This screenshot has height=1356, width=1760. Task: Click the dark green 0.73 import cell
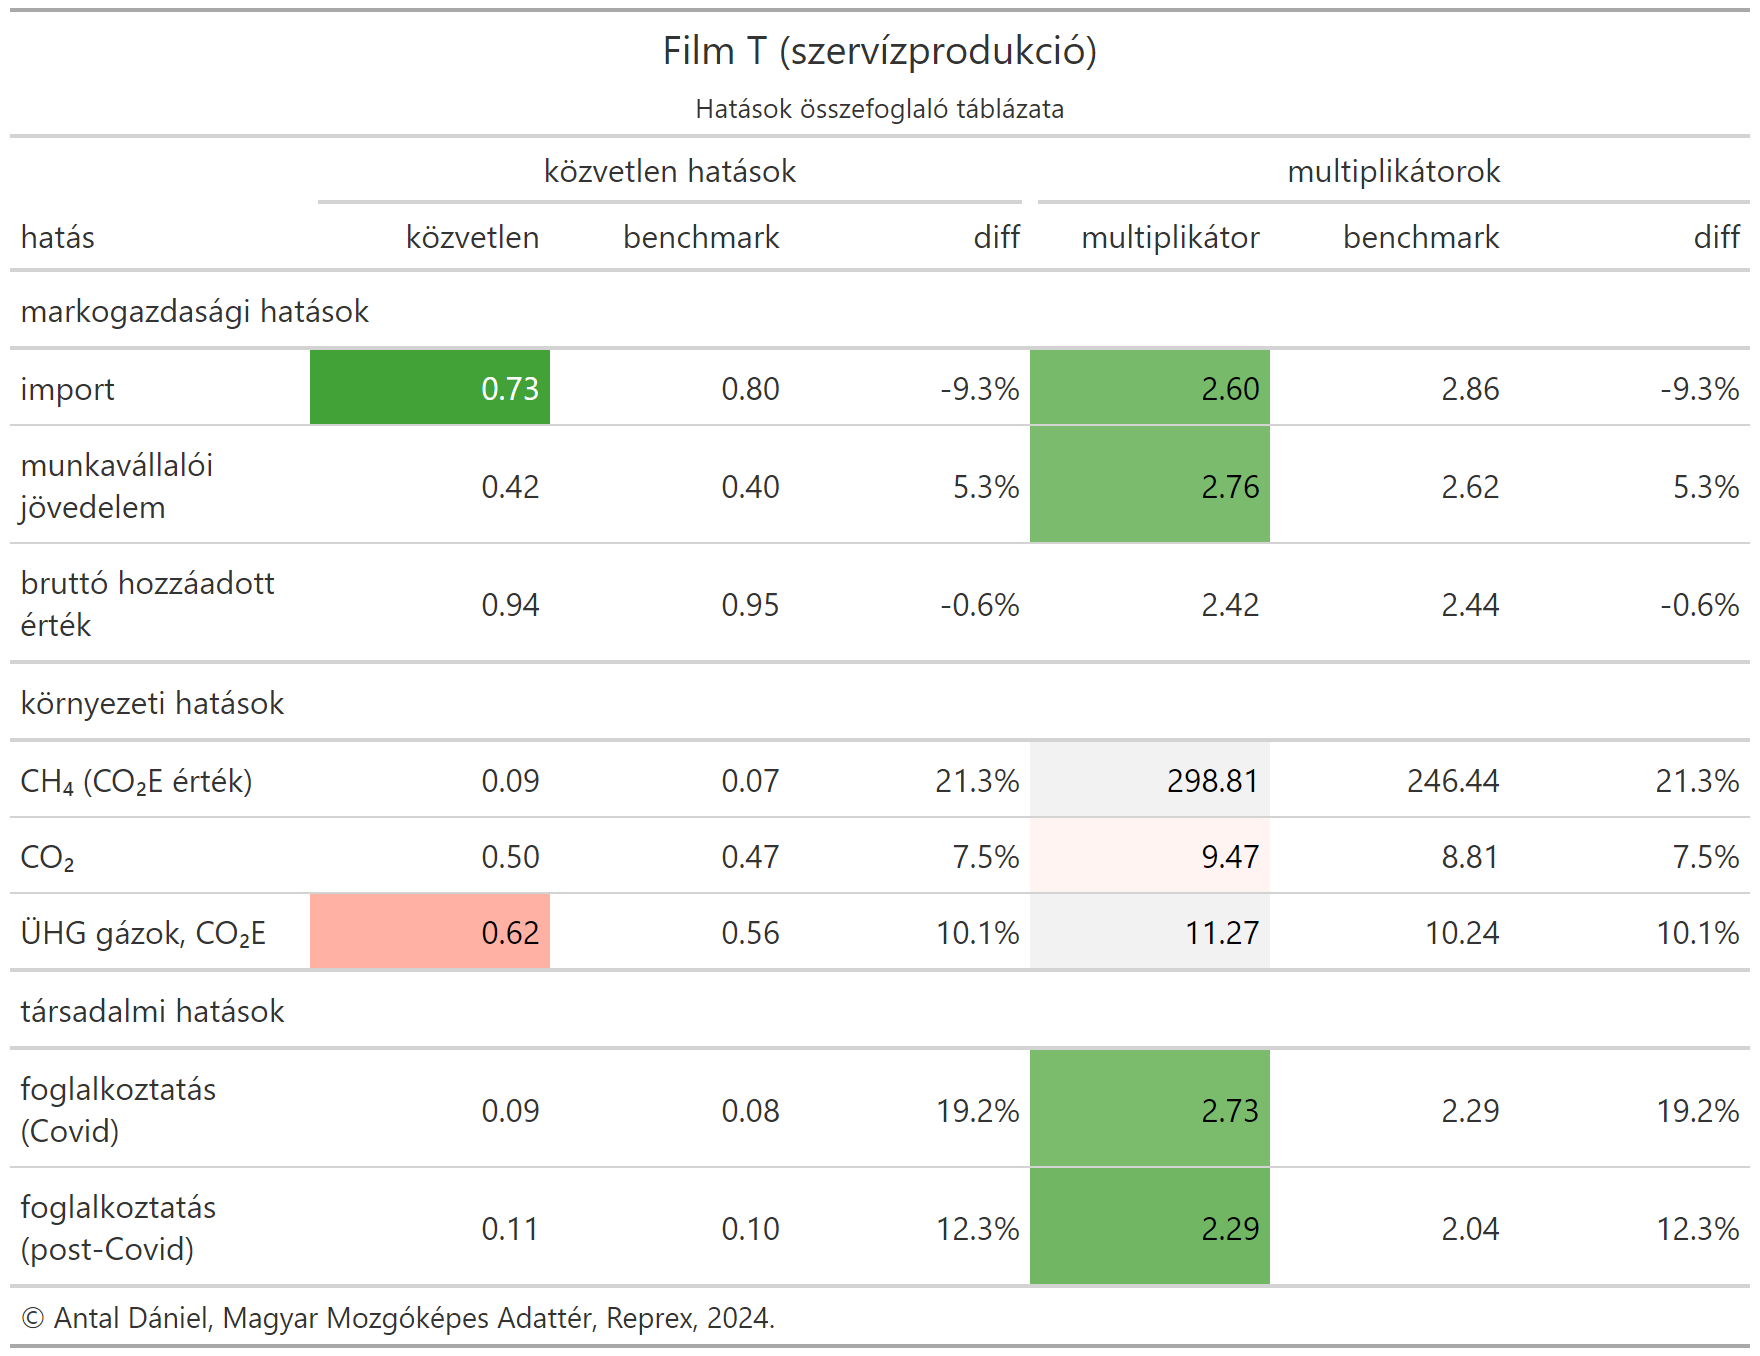pos(430,388)
